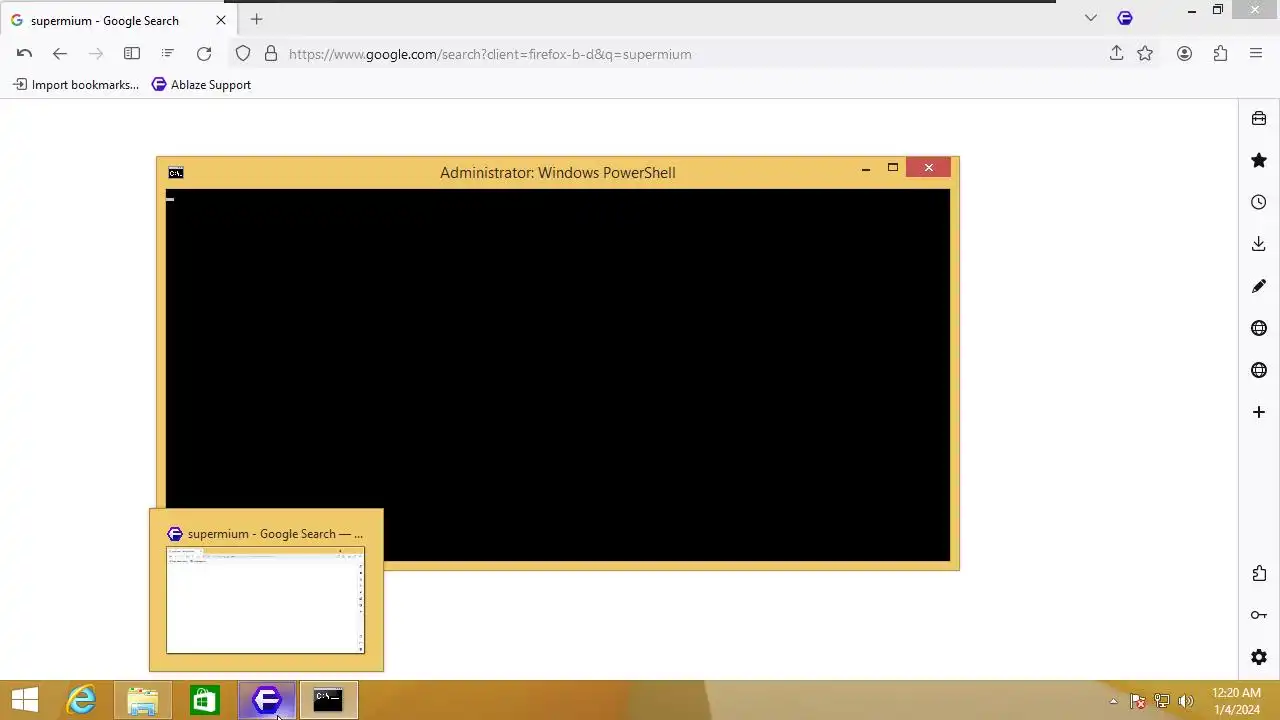1280x720 pixels.
Task: Click the purple Floorp icon in tab bar
Action: [x=1125, y=18]
